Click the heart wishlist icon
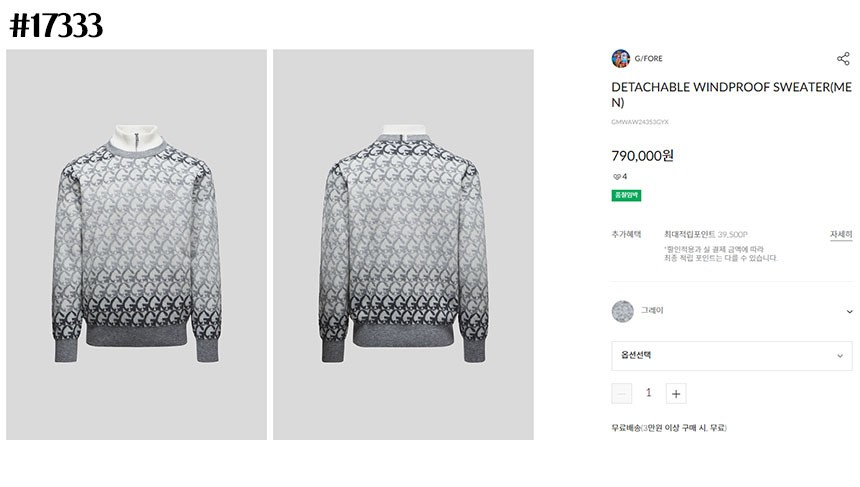Screen dimensions: 860x487 [616, 176]
